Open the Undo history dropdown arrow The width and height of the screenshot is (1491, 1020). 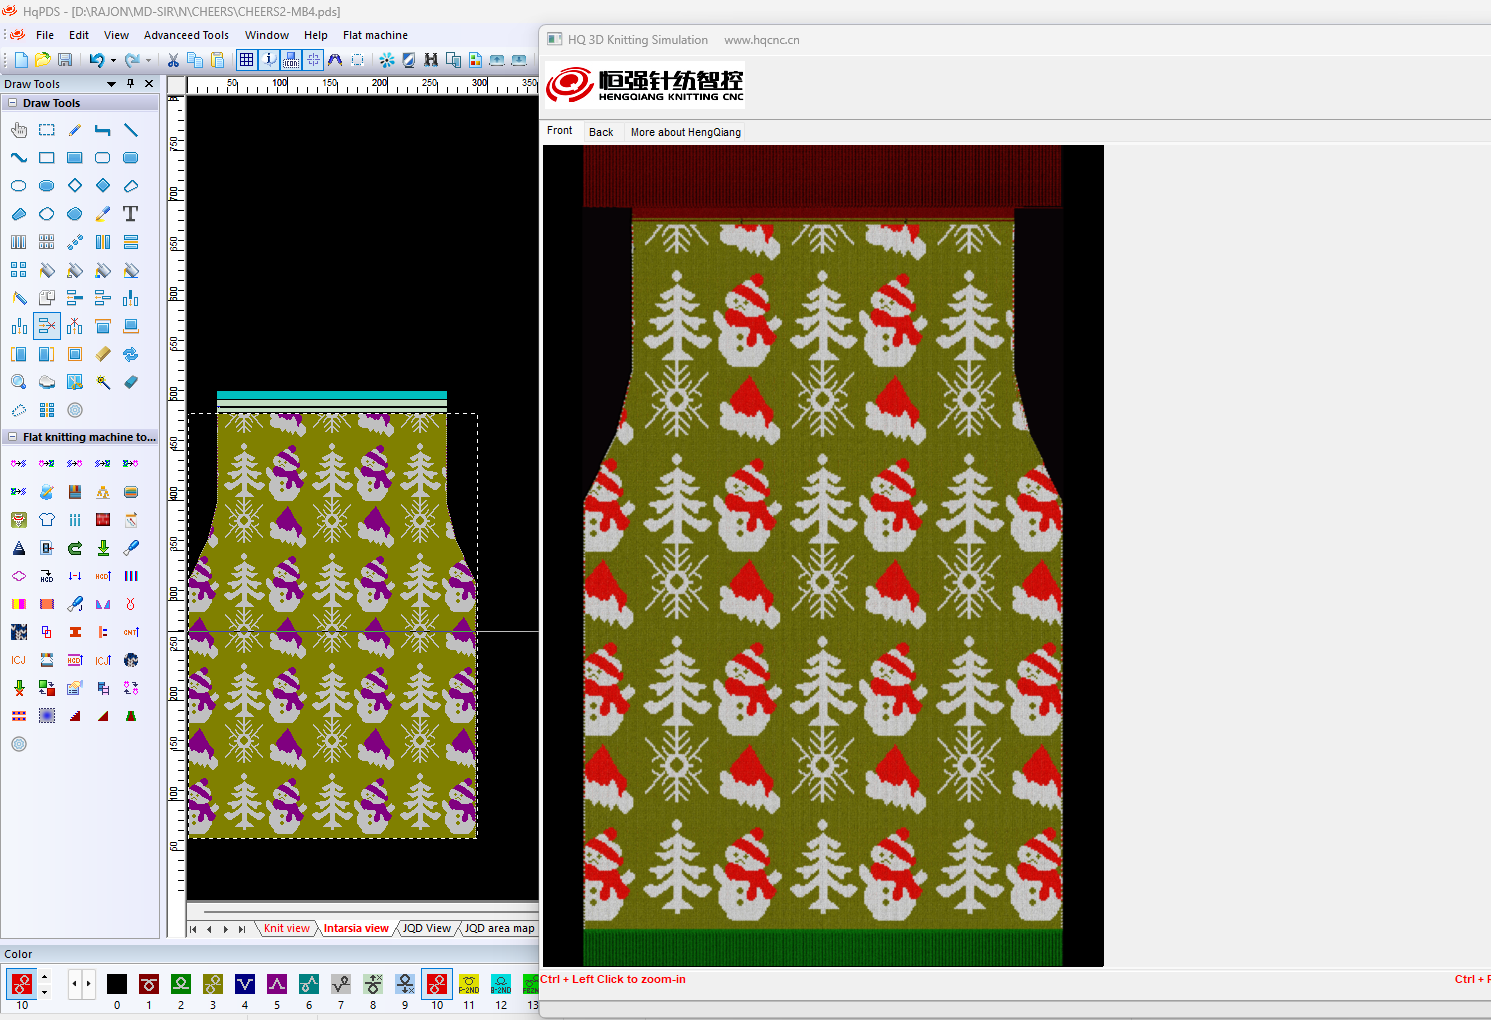113,61
